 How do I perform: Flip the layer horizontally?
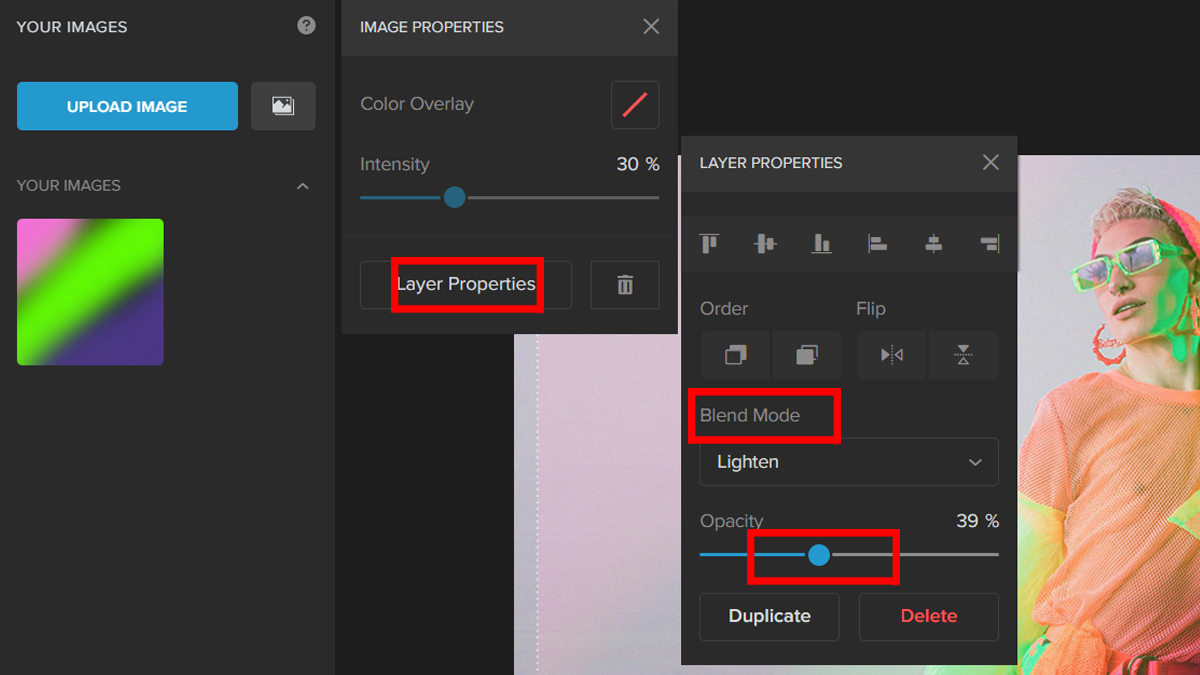(892, 355)
